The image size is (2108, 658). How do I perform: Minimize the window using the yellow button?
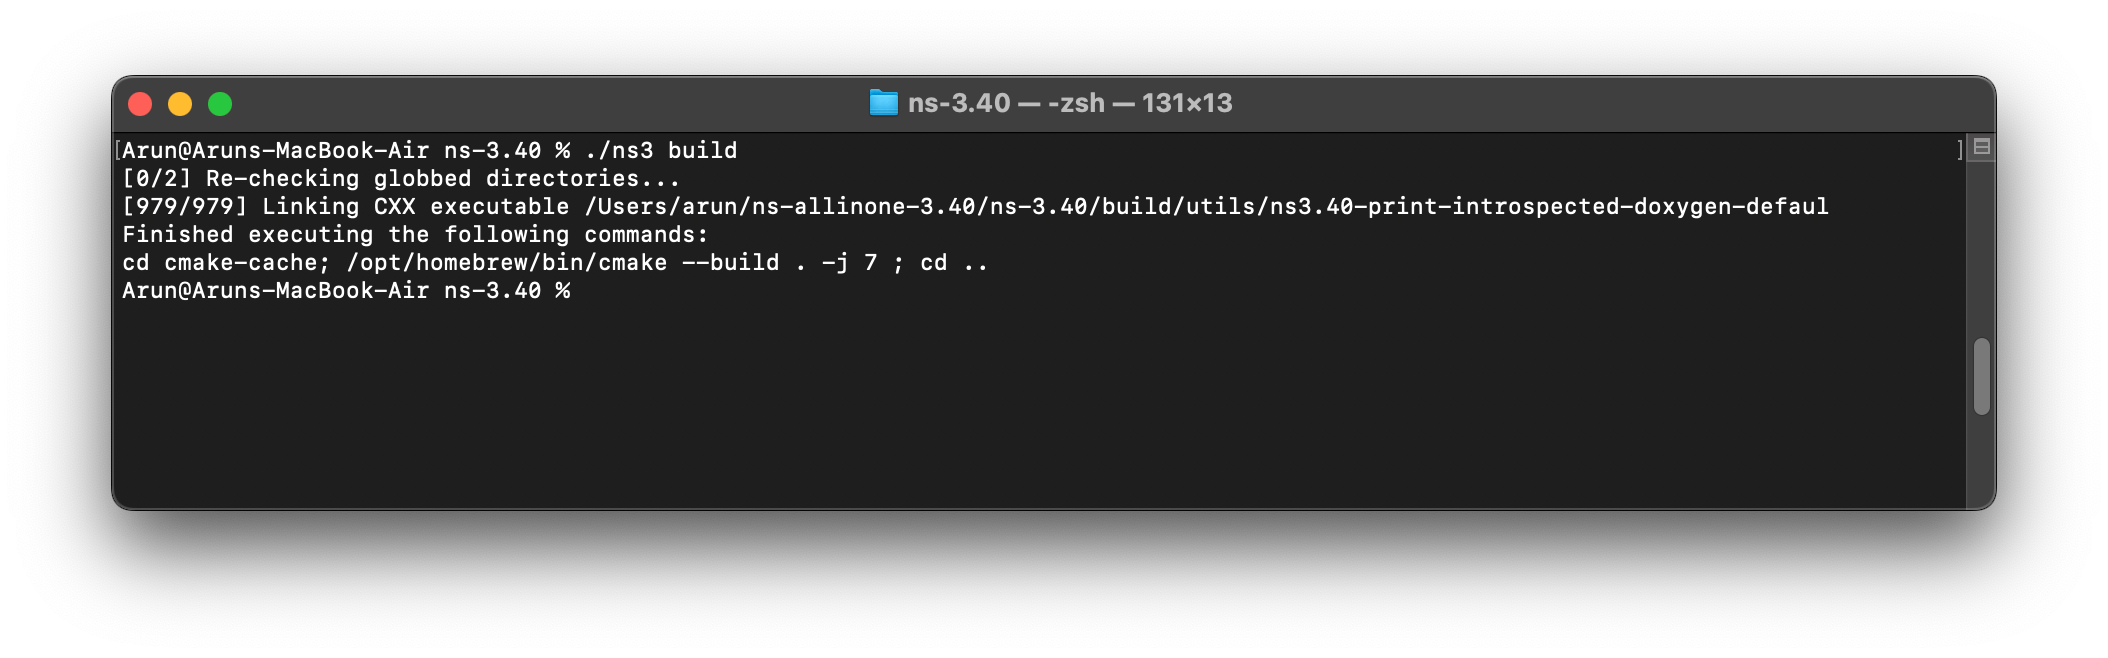(x=180, y=104)
